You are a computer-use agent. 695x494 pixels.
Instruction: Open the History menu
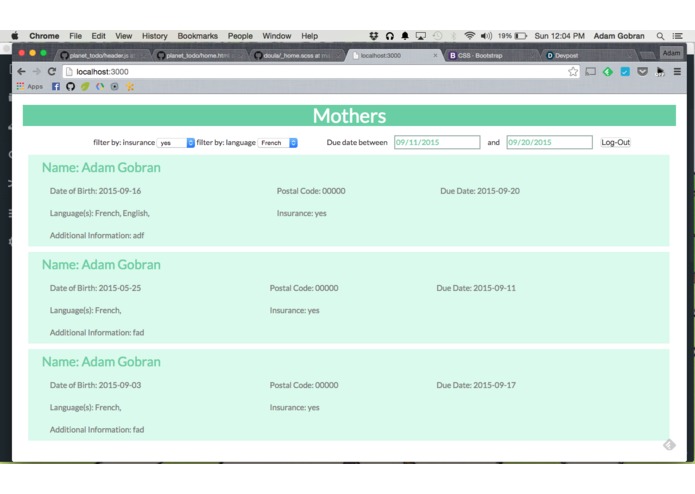pos(155,36)
